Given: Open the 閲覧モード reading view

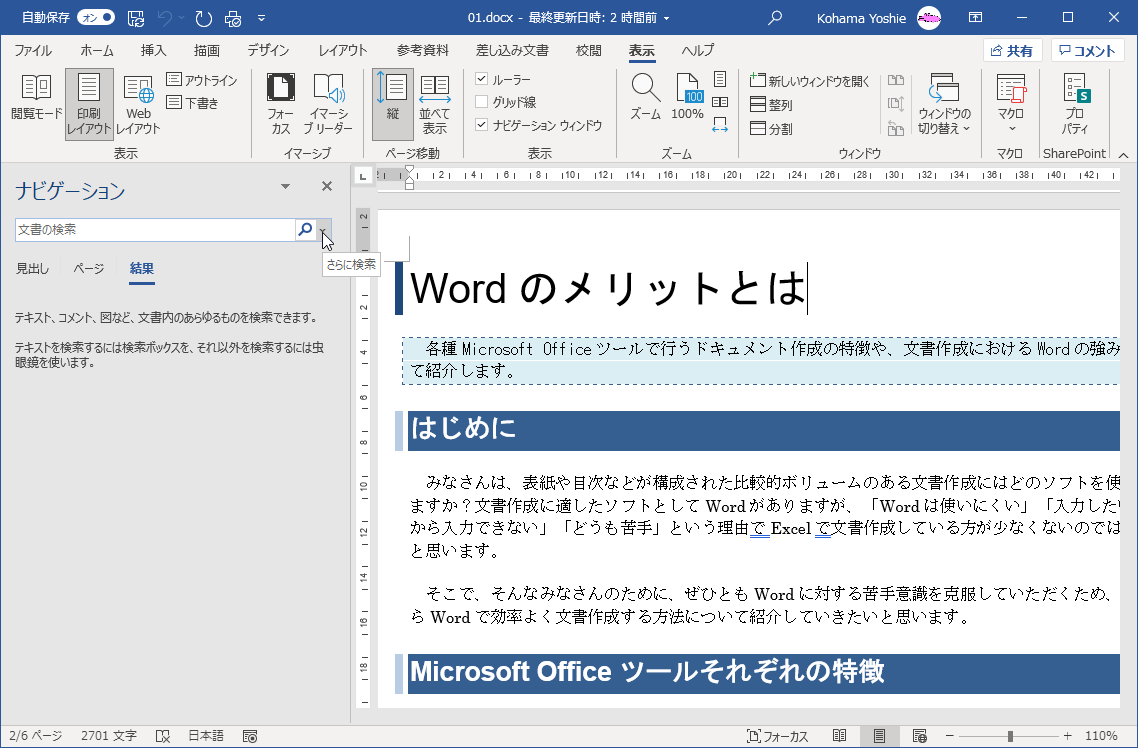Looking at the screenshot, I should [36, 103].
